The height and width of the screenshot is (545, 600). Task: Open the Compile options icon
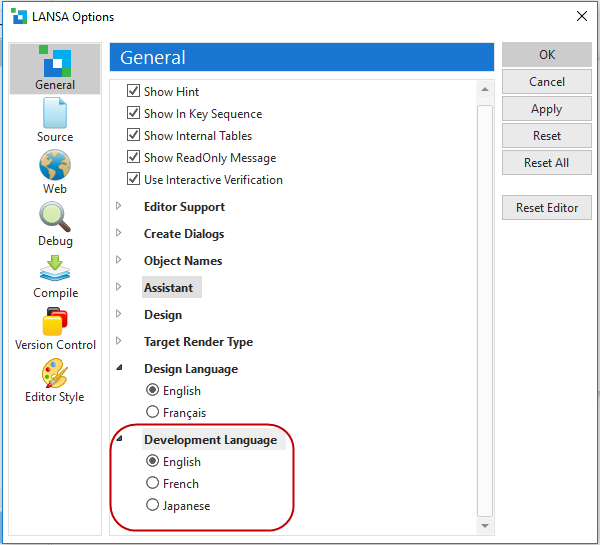(x=55, y=270)
